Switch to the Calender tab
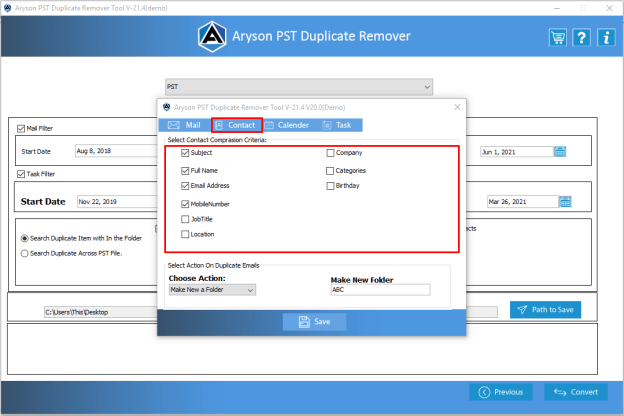The width and height of the screenshot is (624, 416). [287, 125]
